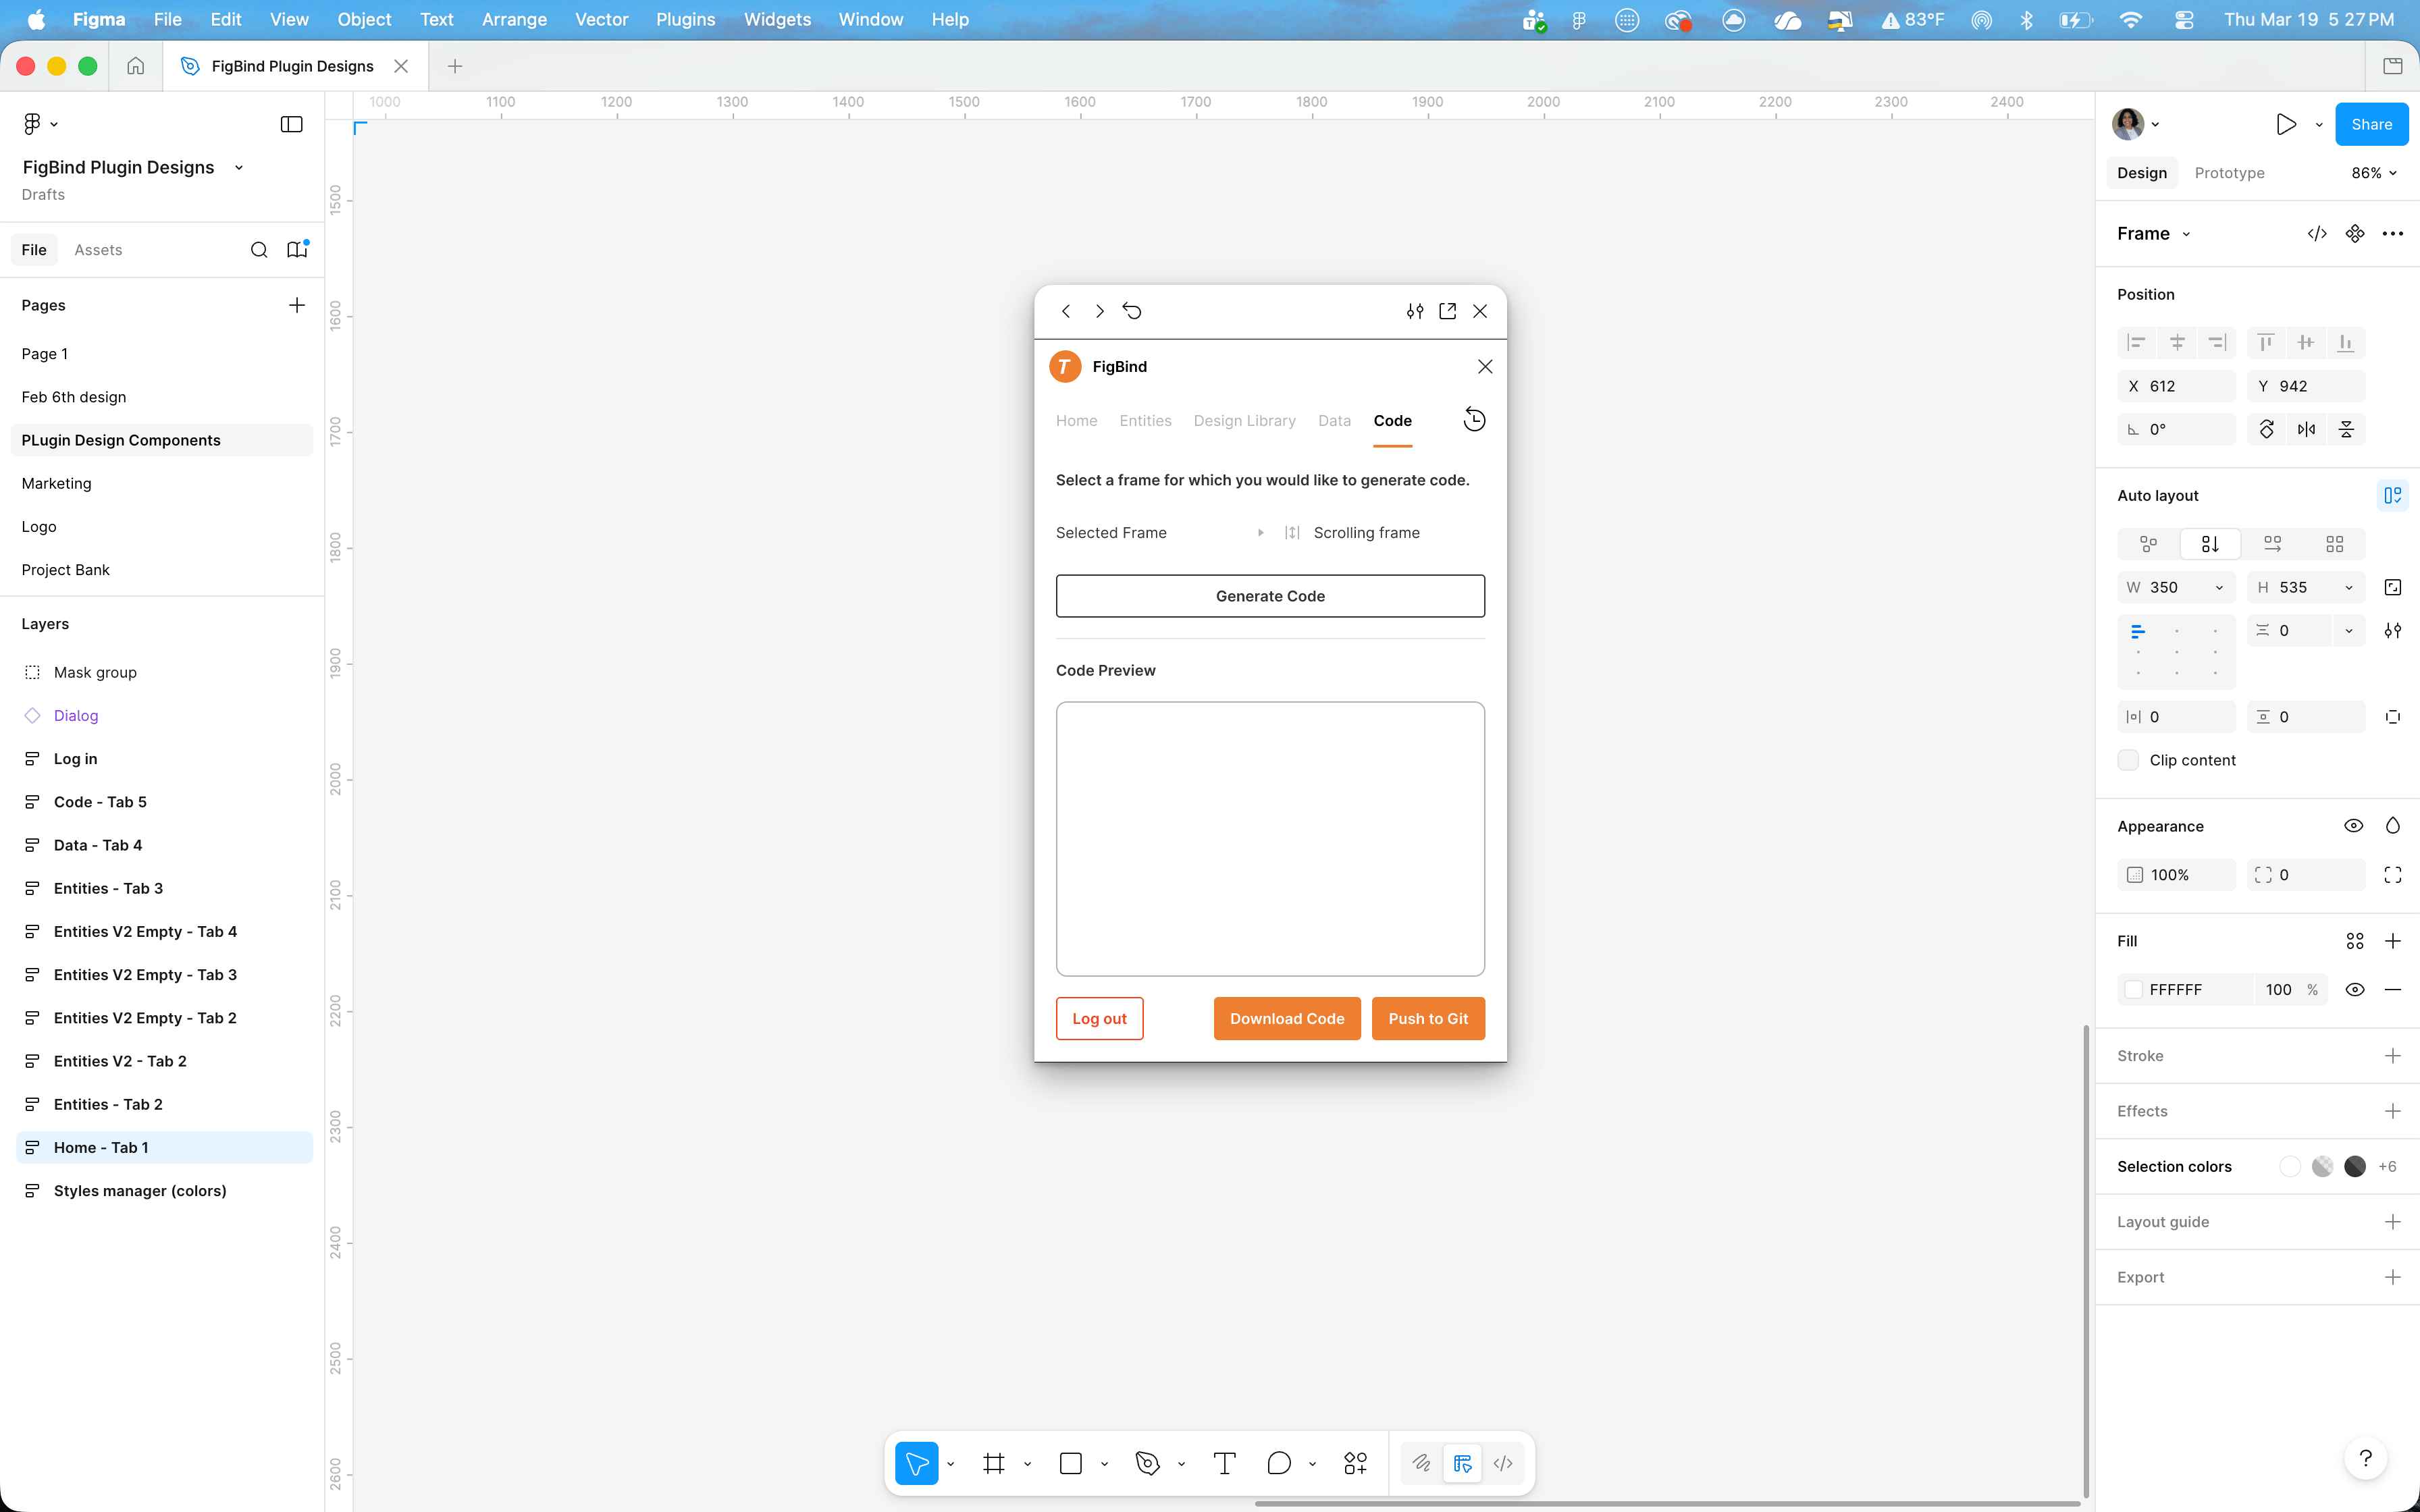
Task: Expand the Frame type dropdown
Action: click(x=2186, y=234)
